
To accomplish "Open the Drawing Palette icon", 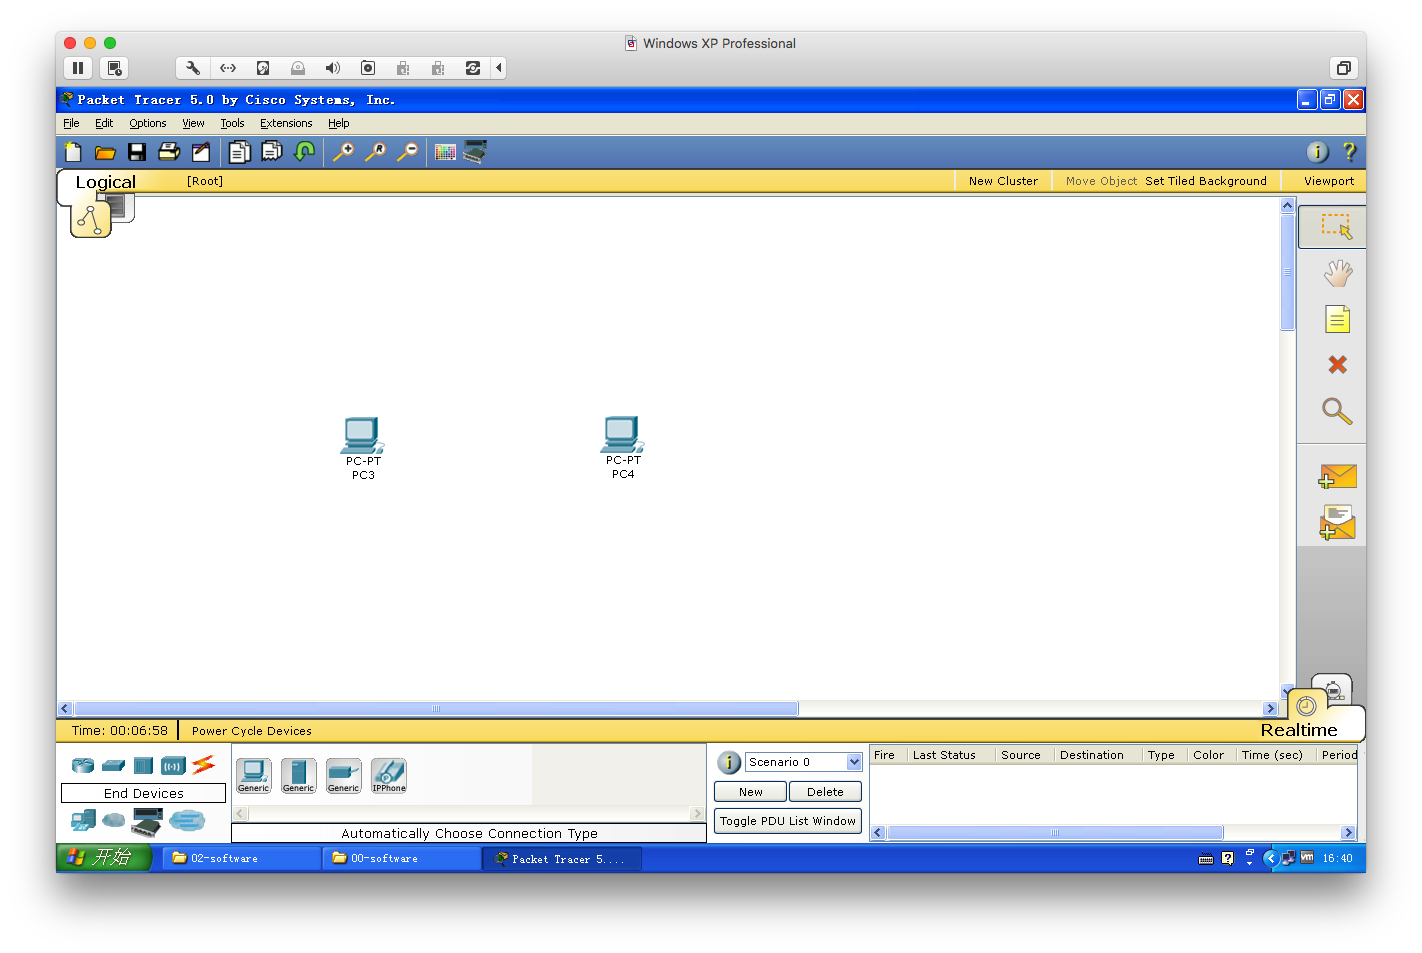I will tap(445, 152).
